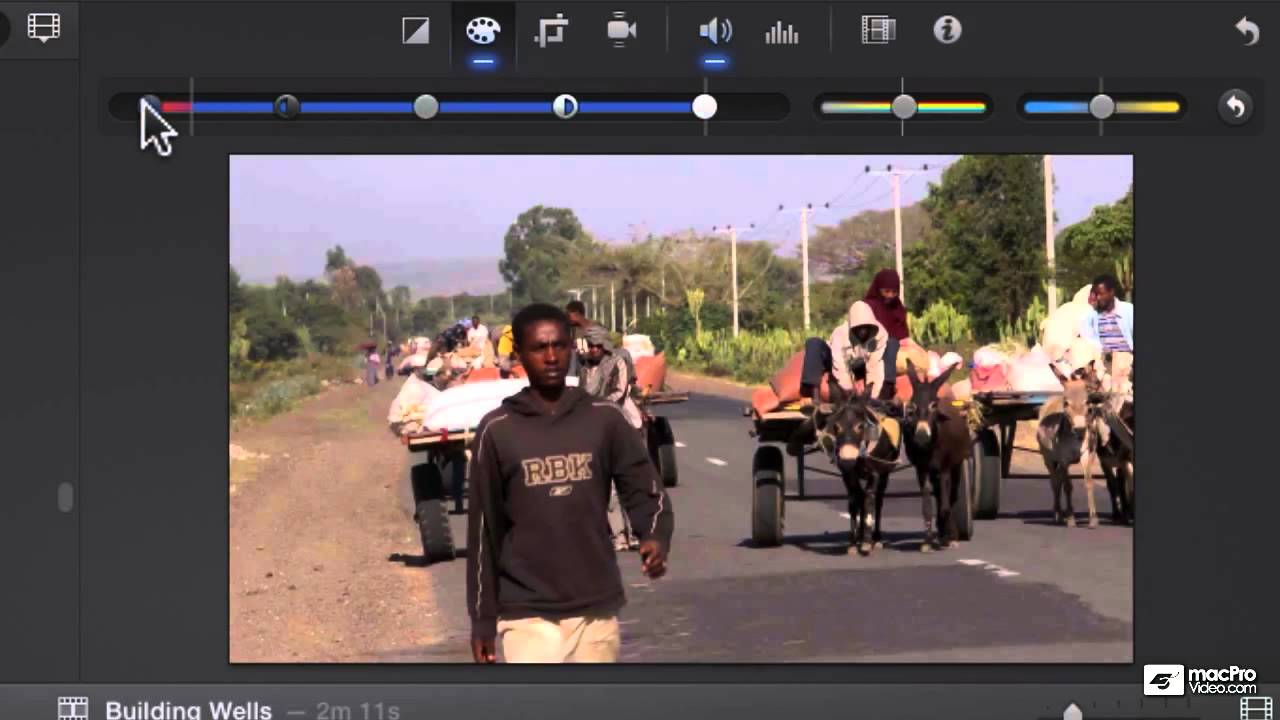Click the color temperature slider handle
1280x720 pixels.
[x=1102, y=107]
